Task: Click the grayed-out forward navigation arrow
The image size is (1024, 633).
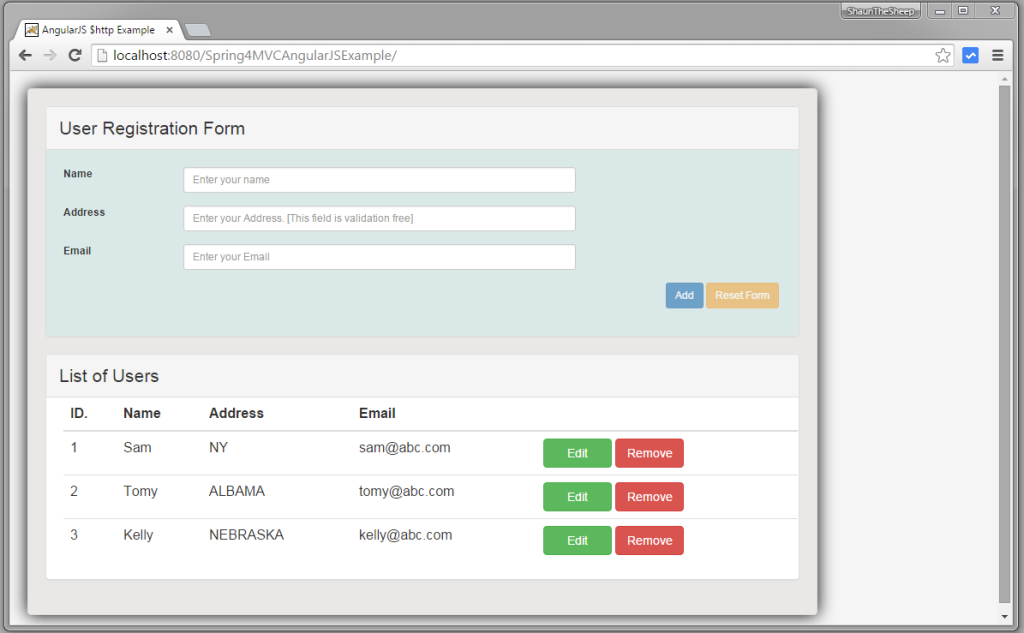Action: (49, 55)
